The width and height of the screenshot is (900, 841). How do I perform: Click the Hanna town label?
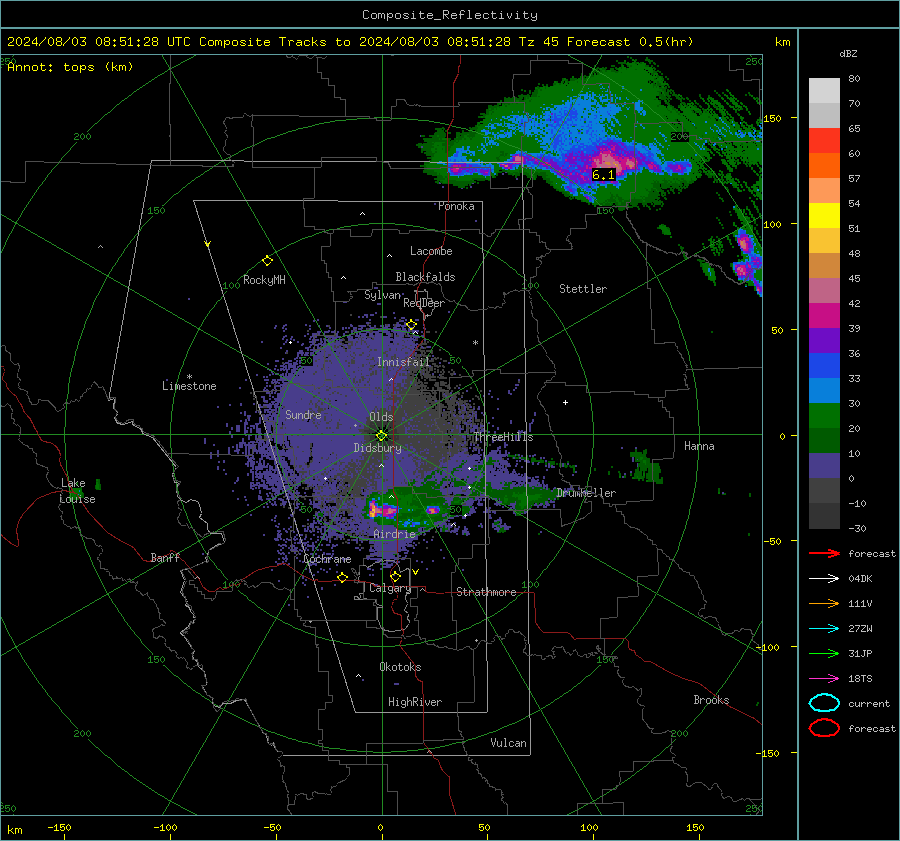coord(699,446)
